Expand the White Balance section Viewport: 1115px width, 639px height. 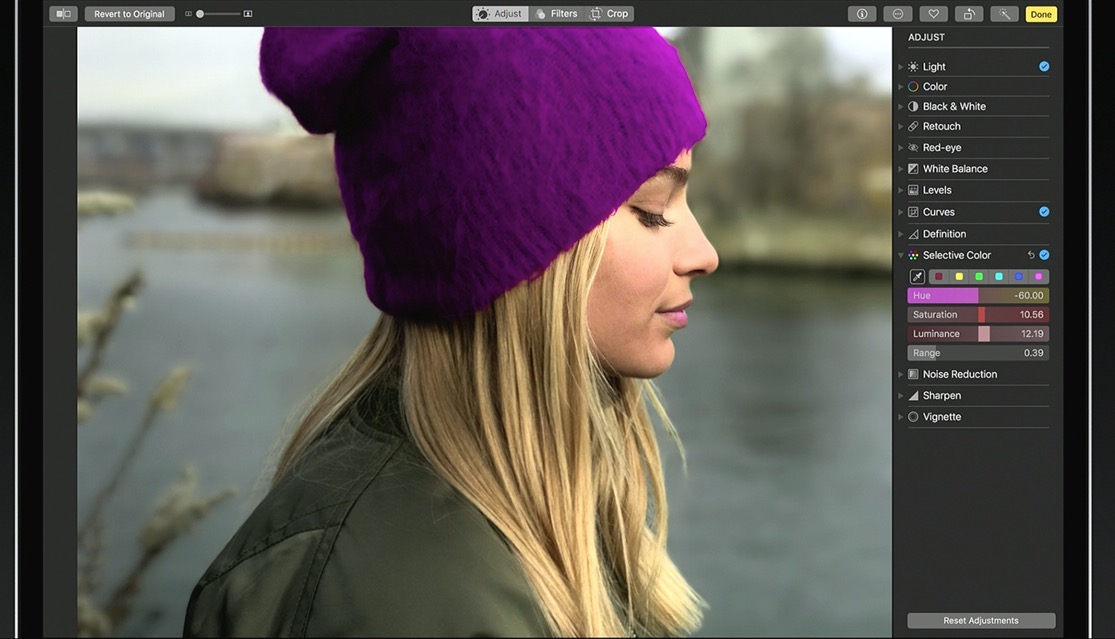tap(900, 169)
